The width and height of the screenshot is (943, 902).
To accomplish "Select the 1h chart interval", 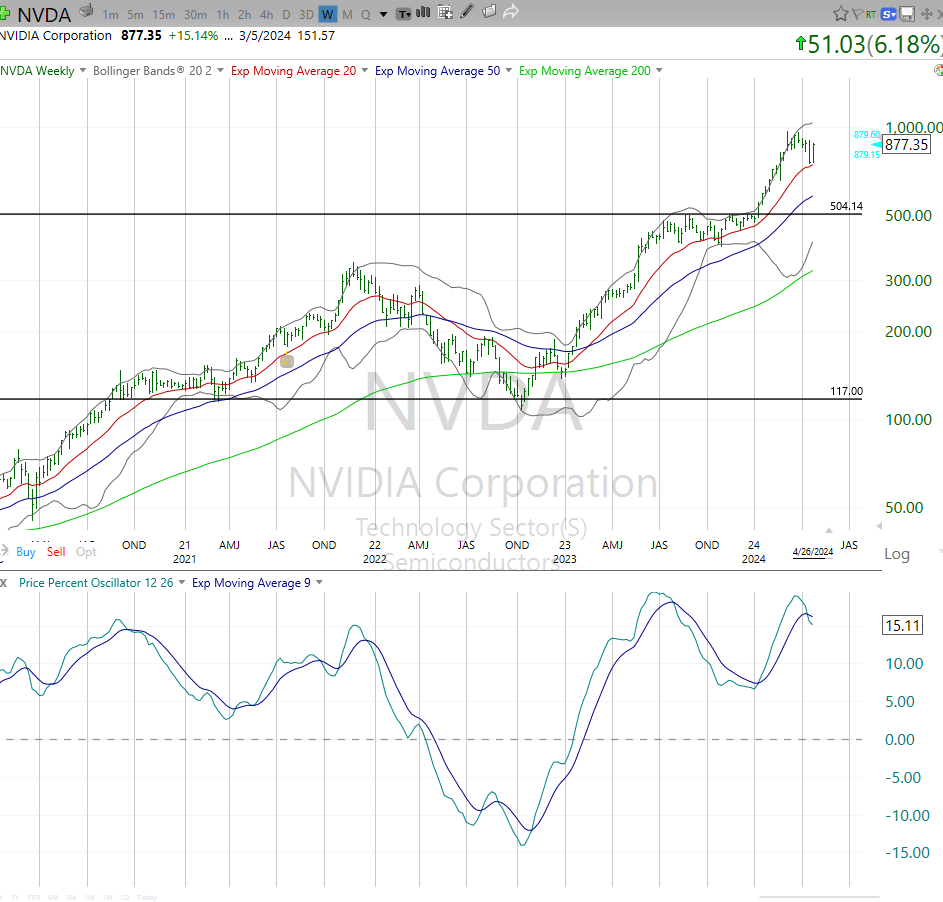I will [x=223, y=14].
